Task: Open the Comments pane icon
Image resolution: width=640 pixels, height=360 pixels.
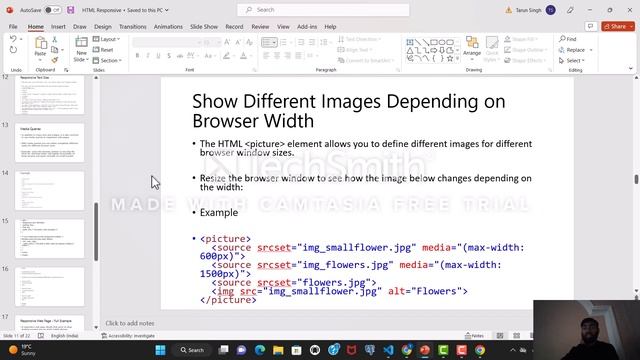Action: (x=590, y=27)
